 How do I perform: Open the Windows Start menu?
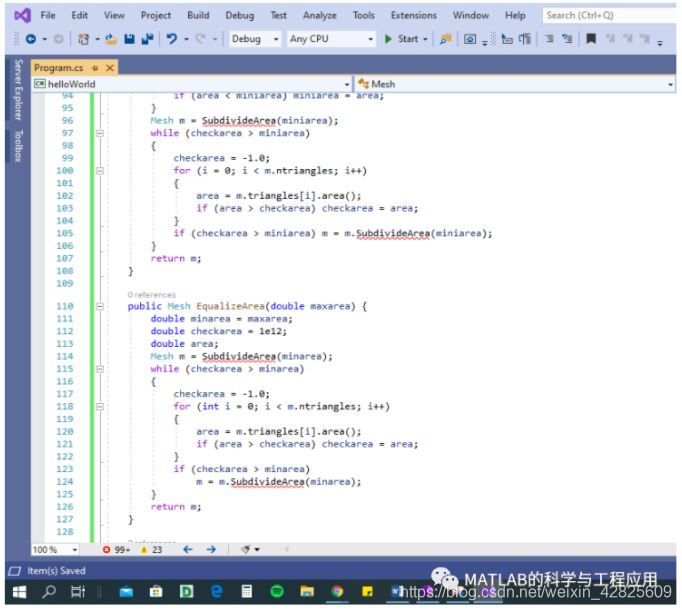point(19,592)
